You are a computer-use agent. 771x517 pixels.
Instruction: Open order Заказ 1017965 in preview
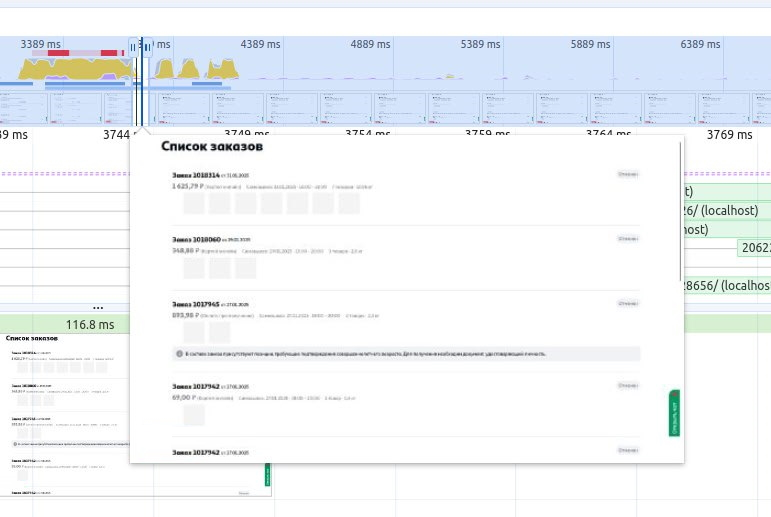coord(196,304)
